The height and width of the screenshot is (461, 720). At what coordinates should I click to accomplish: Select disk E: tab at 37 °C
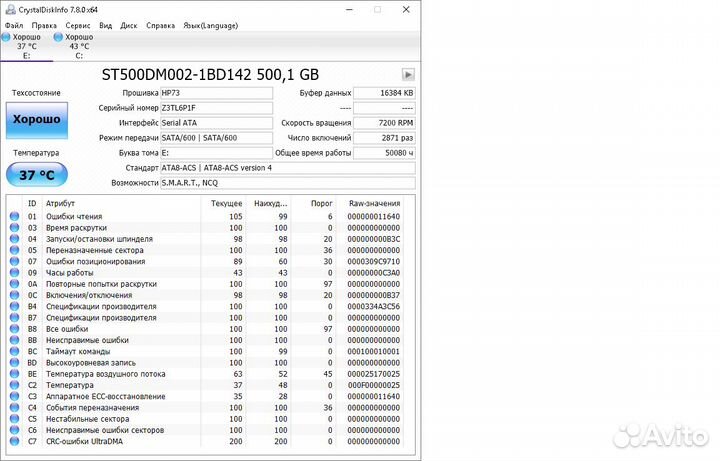pos(26,46)
